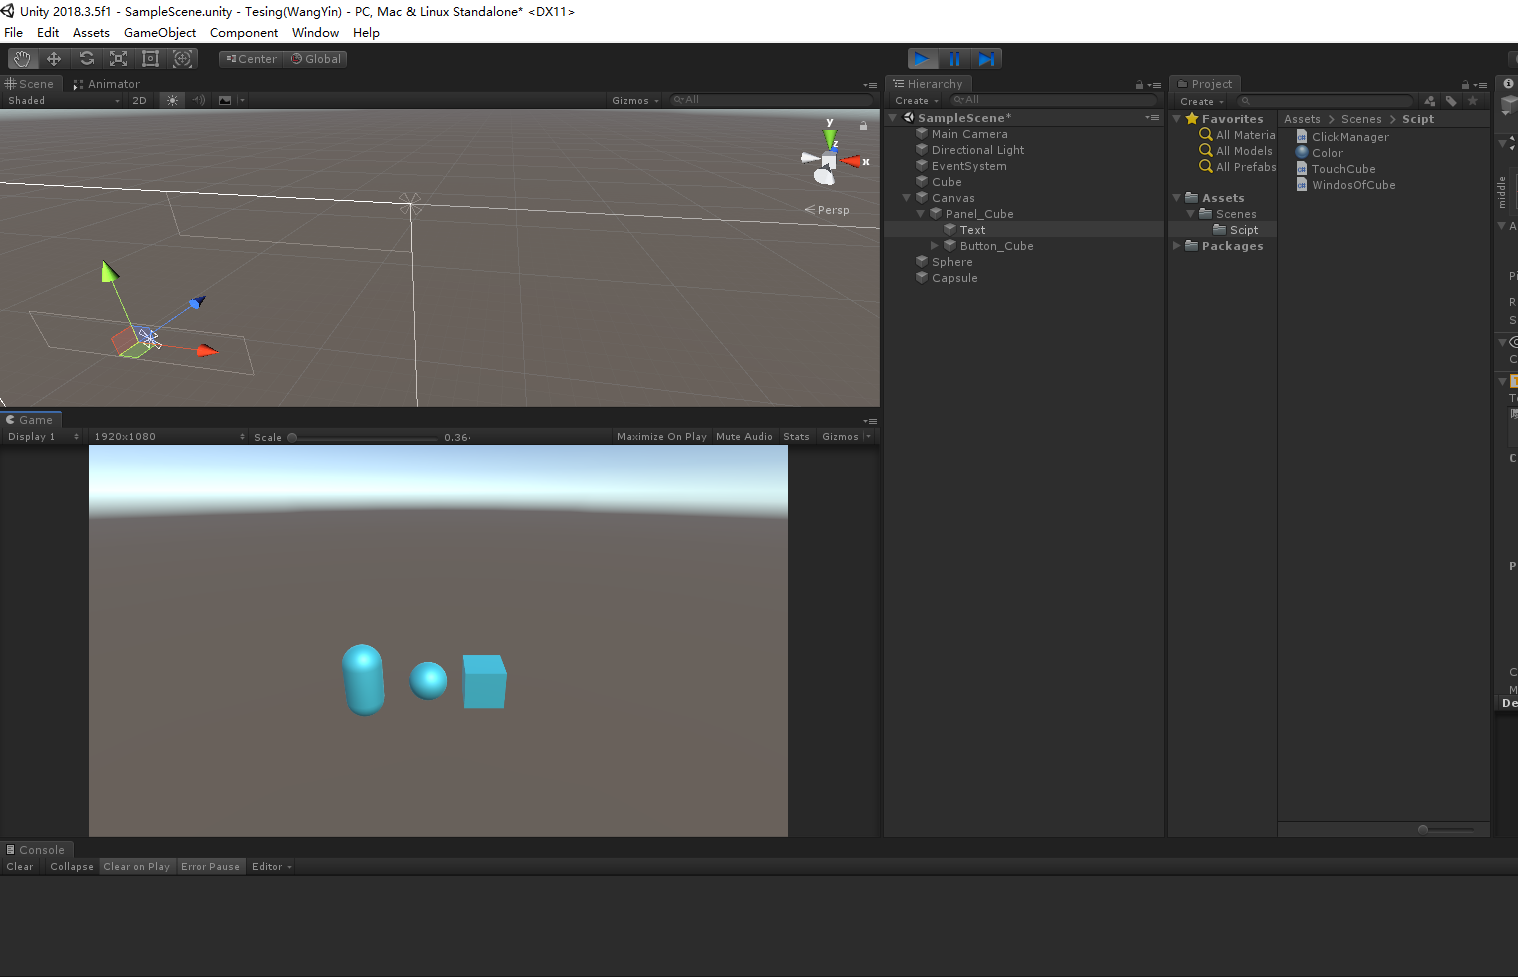Image resolution: width=1518 pixels, height=977 pixels.
Task: Toggle Maximize On Play
Action: 661,436
